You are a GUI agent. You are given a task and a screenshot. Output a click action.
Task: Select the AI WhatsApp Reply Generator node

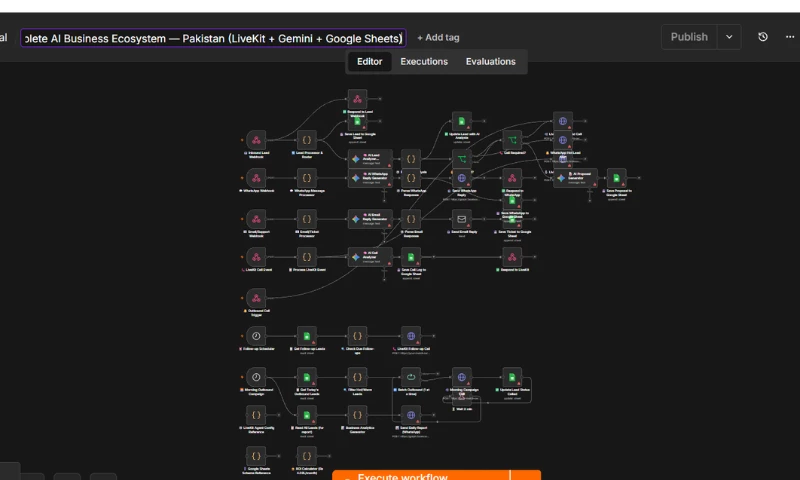click(x=370, y=178)
